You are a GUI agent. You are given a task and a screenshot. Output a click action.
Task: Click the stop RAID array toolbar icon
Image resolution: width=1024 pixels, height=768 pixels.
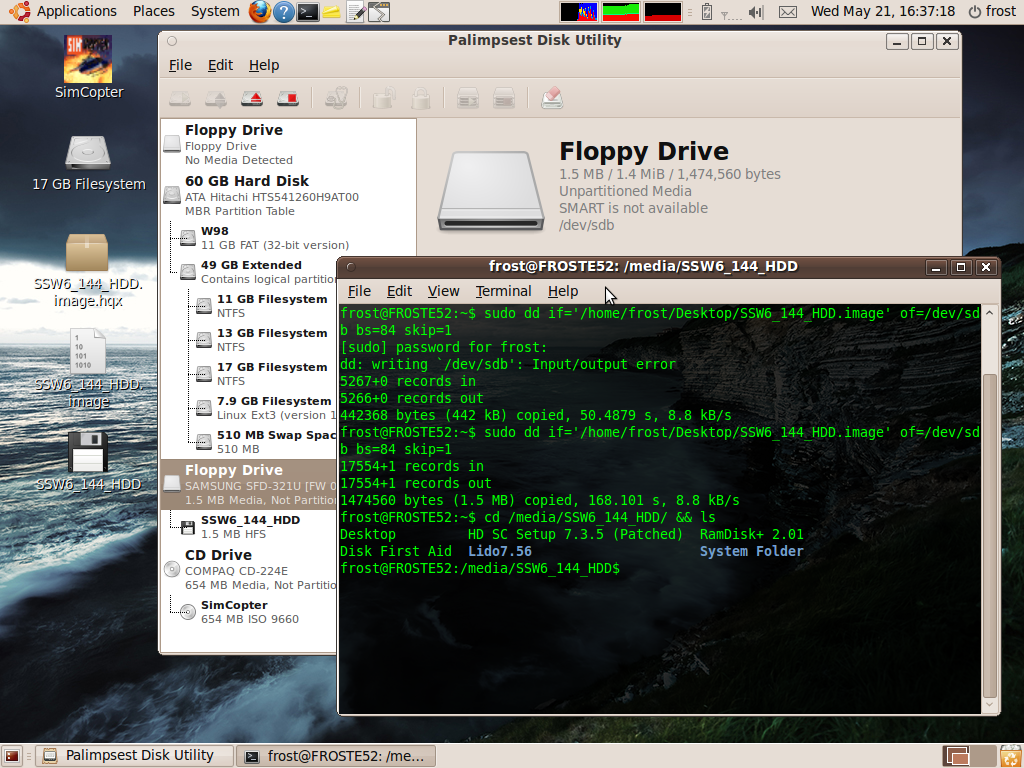tap(504, 99)
